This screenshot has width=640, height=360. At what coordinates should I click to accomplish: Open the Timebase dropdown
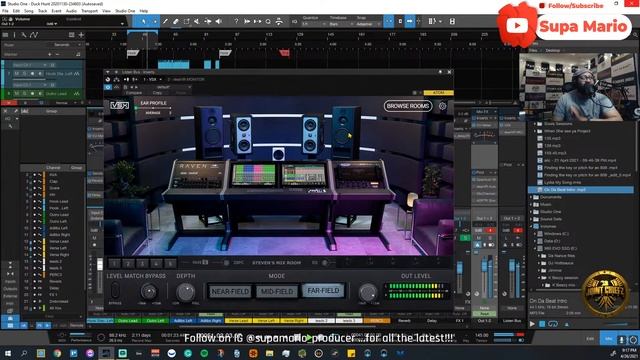coord(340,24)
